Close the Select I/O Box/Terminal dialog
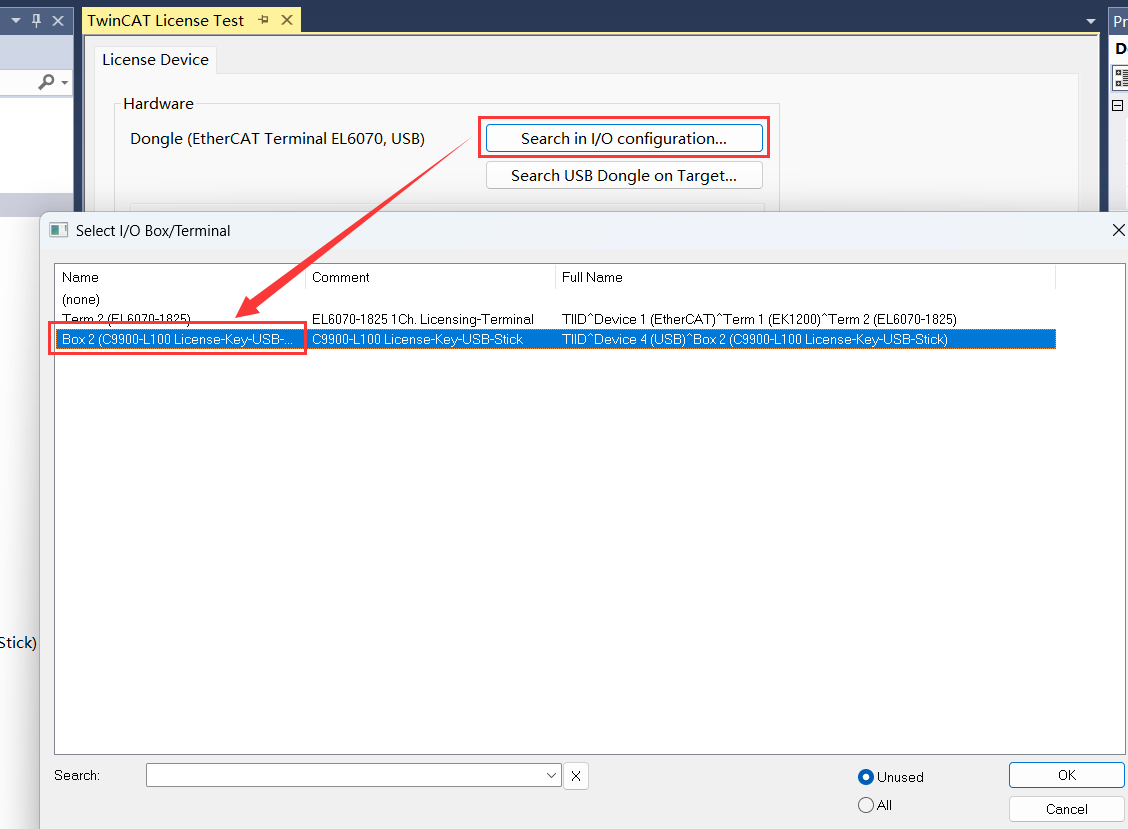 (1118, 230)
